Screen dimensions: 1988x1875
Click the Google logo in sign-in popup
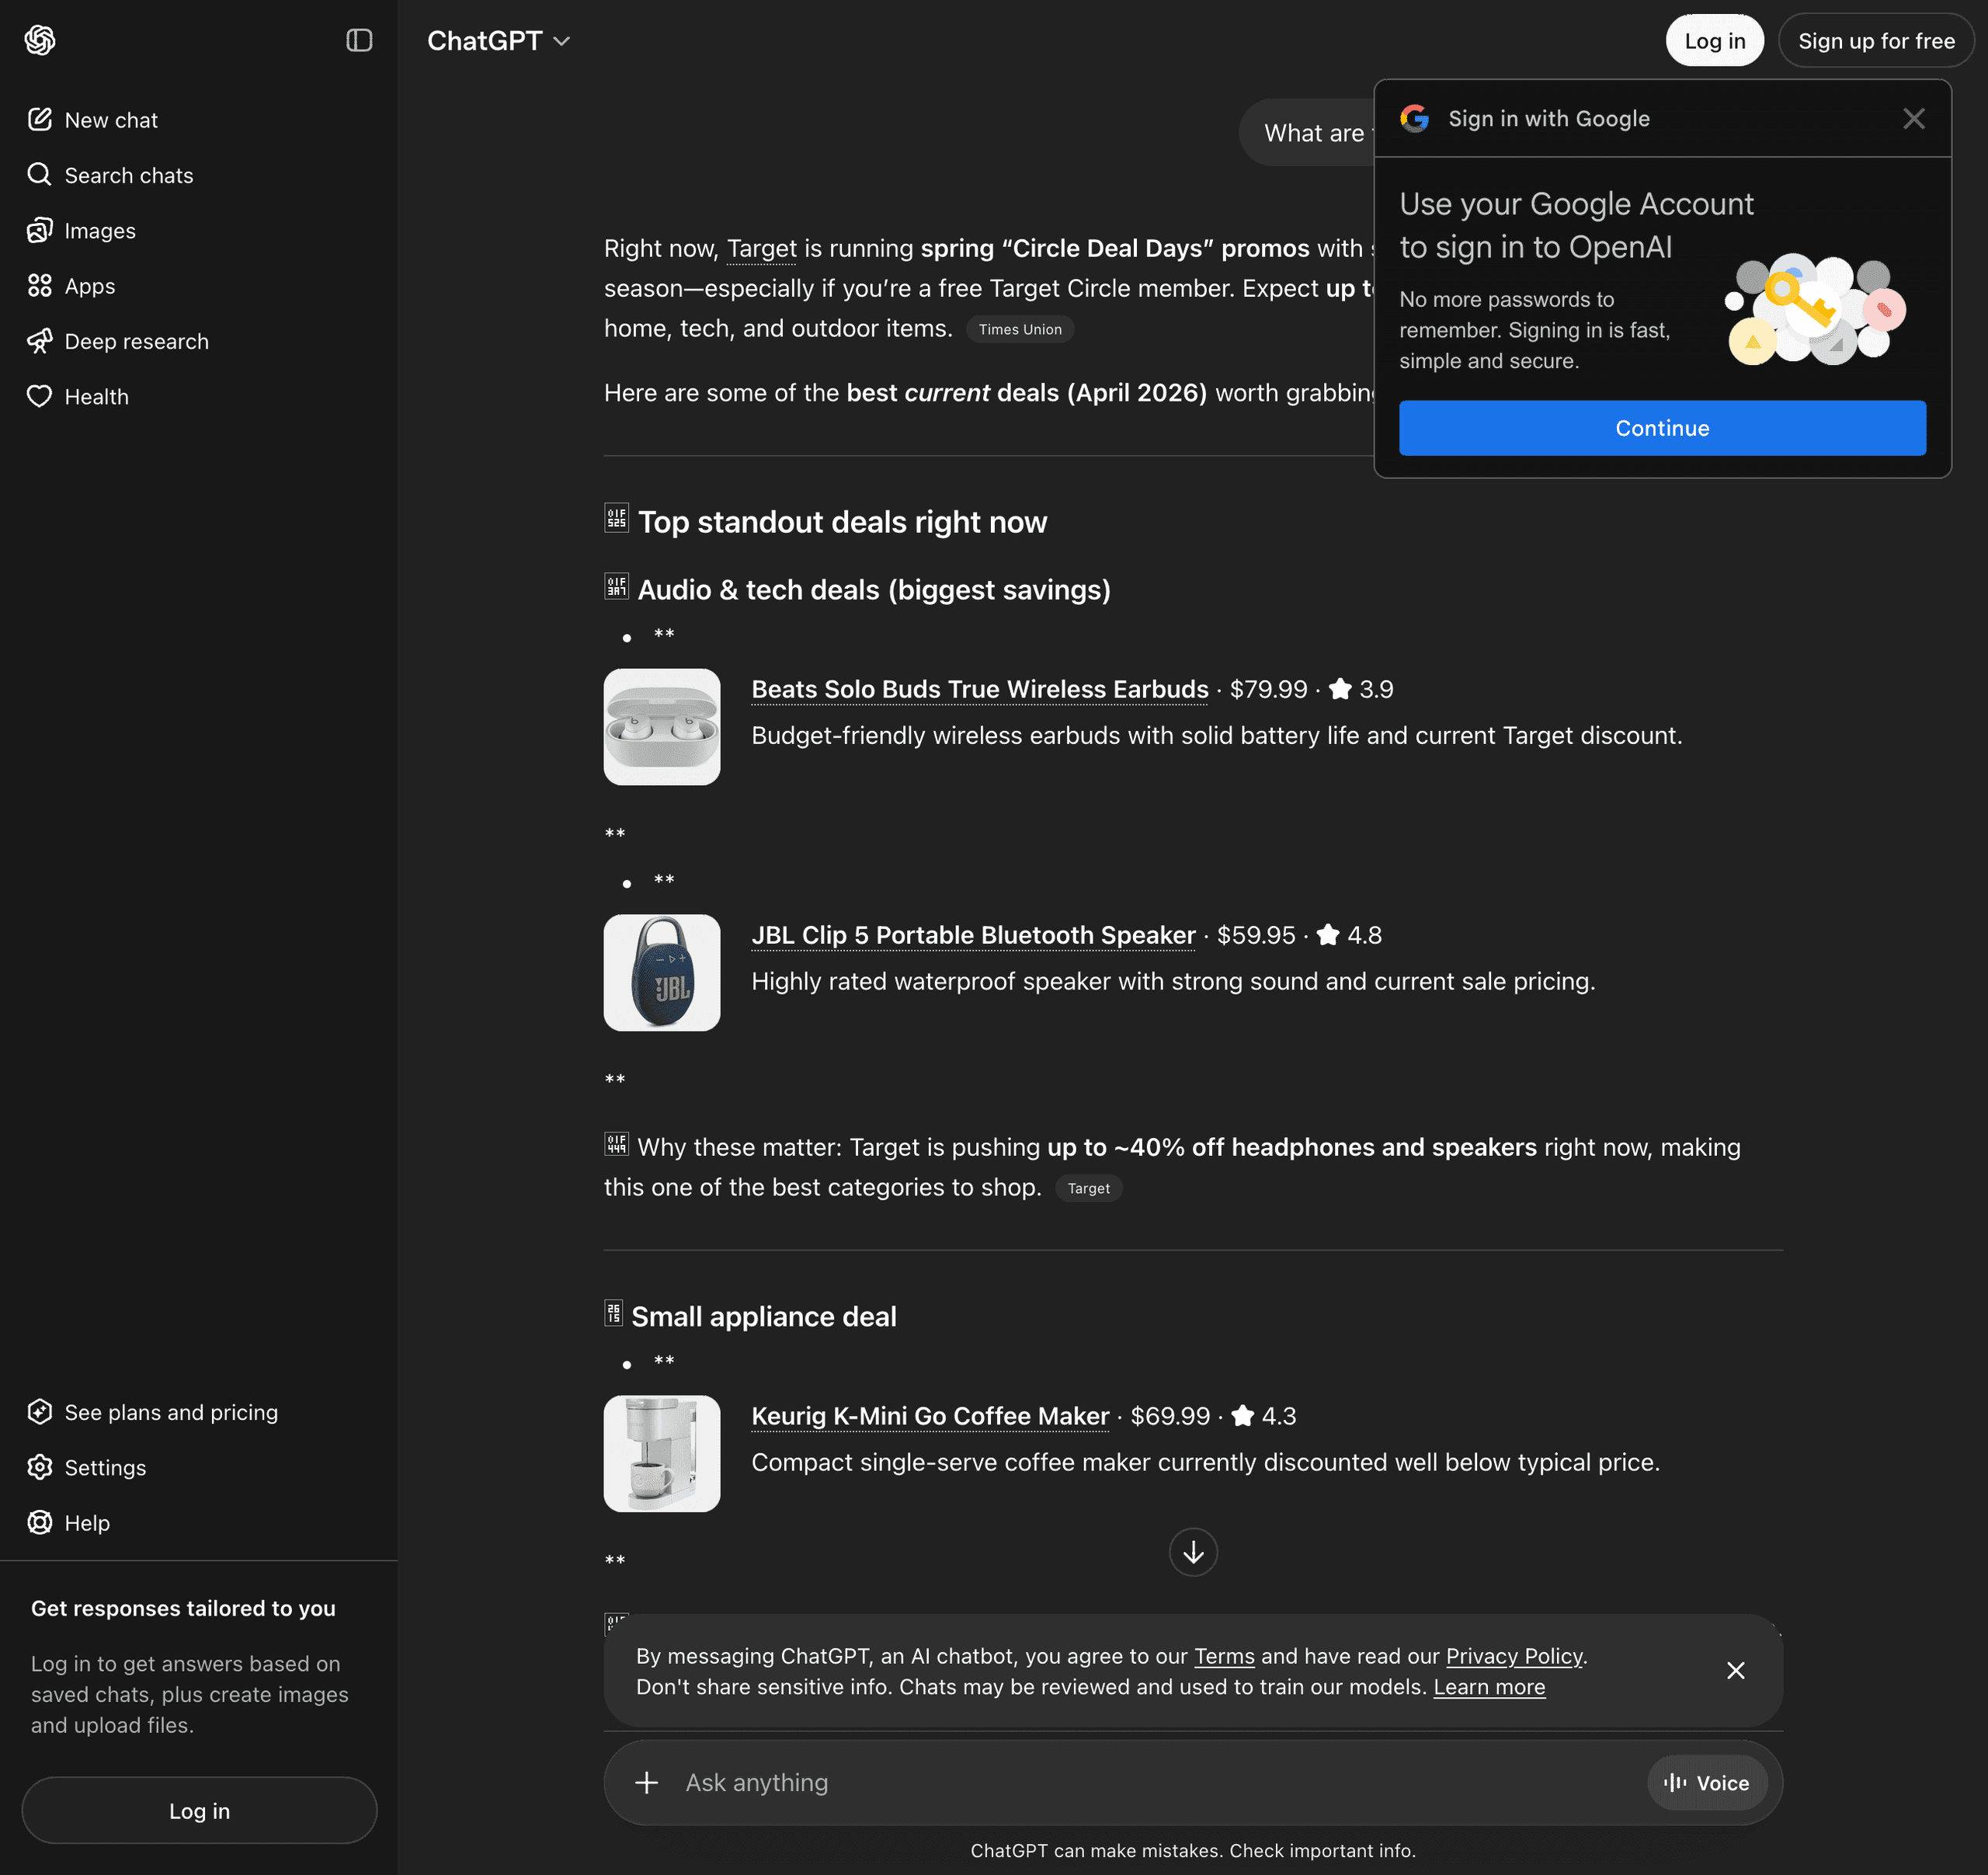1414,119
